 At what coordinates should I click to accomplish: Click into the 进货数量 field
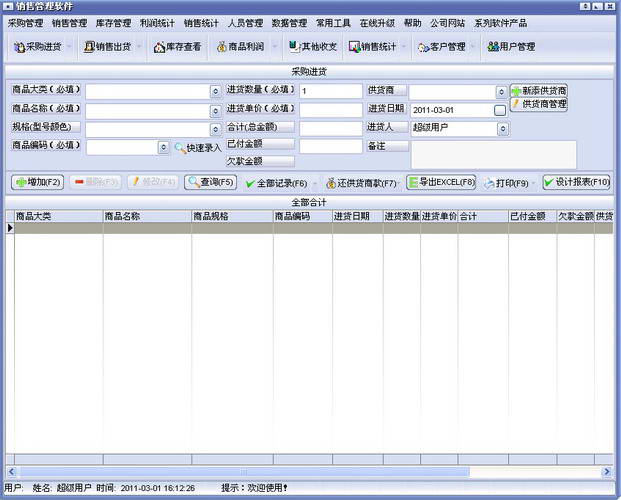tap(331, 91)
